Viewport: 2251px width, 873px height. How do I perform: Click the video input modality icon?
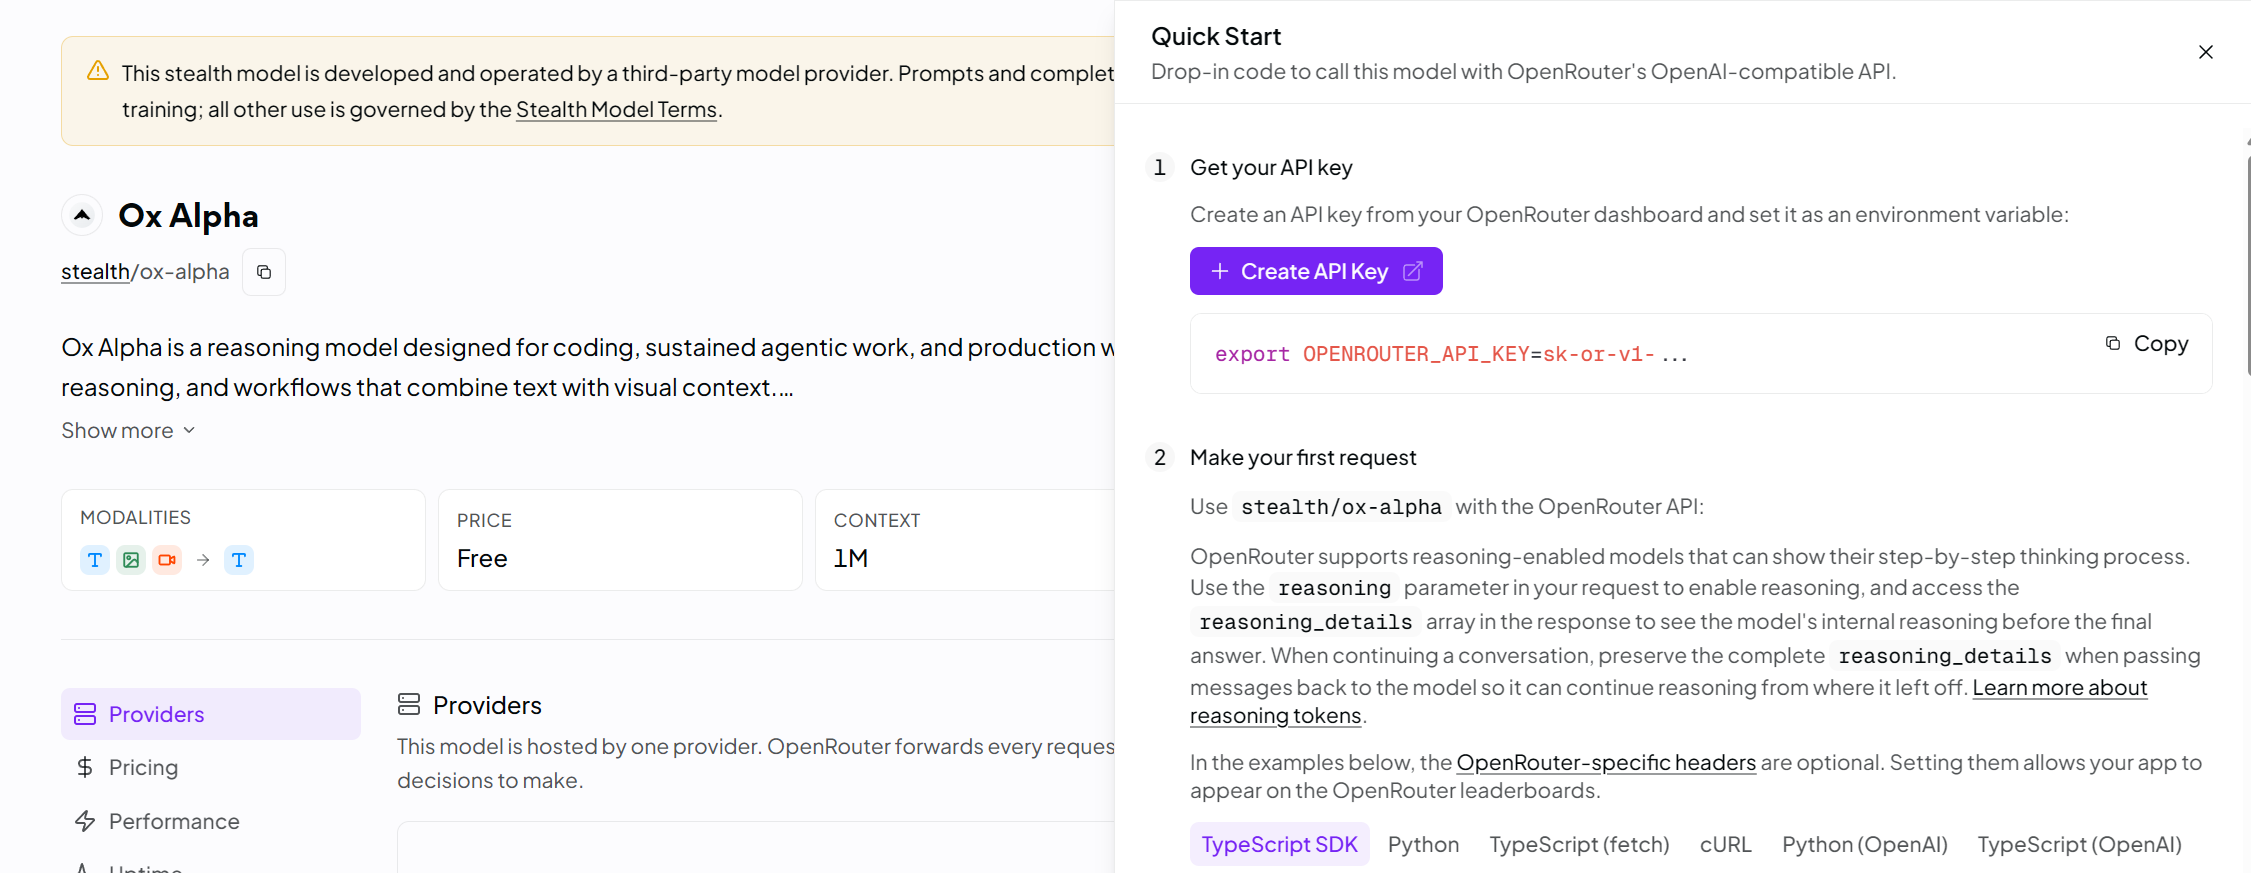167,560
